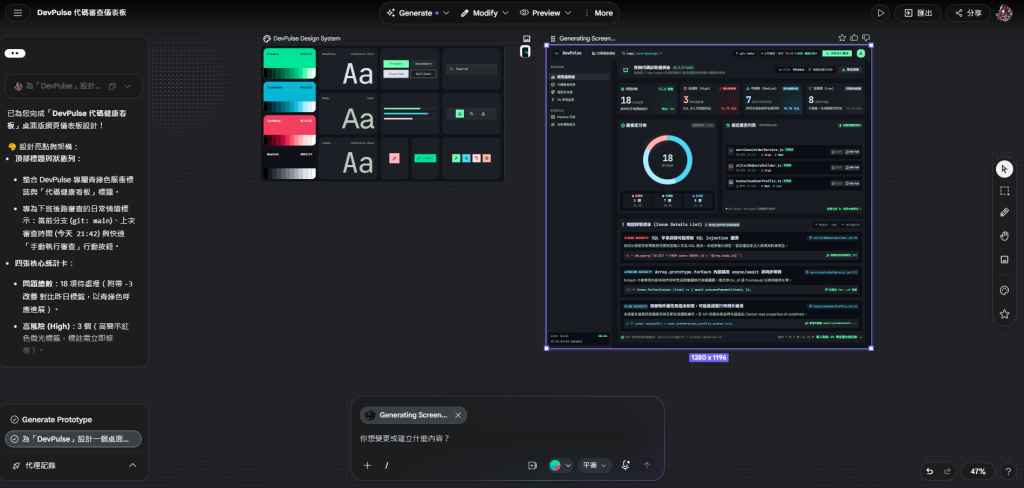The height and width of the screenshot is (488, 1024).
Task: Select the cursor pointer tool in right toolbar
Action: pos(1004,169)
